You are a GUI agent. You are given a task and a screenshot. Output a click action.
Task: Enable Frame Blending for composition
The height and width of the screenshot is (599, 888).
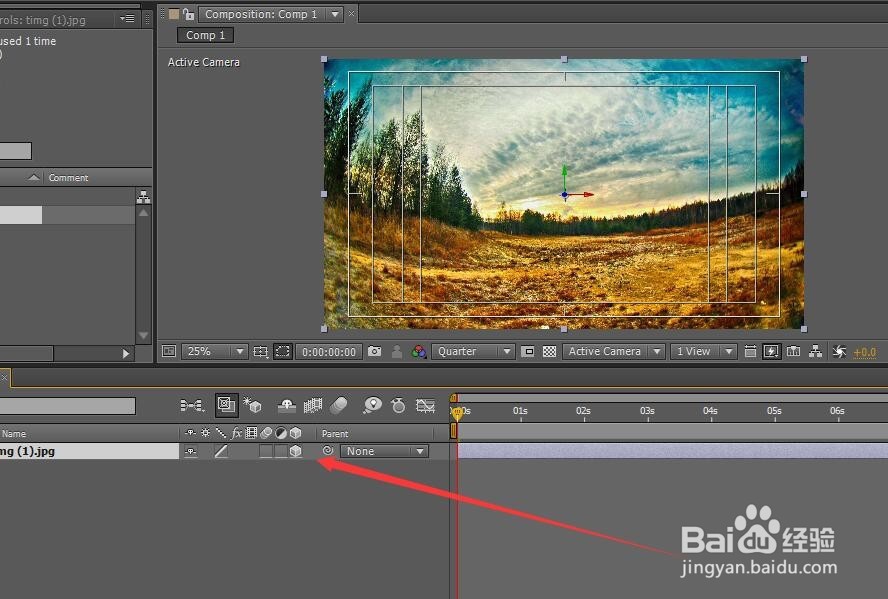[313, 405]
